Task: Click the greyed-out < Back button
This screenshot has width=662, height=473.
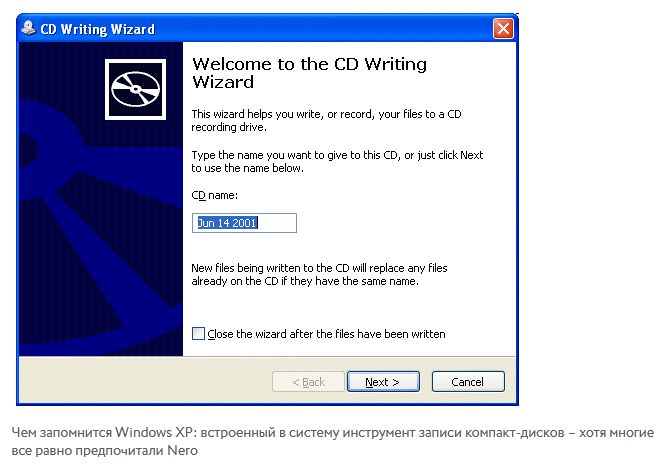Action: click(x=309, y=382)
